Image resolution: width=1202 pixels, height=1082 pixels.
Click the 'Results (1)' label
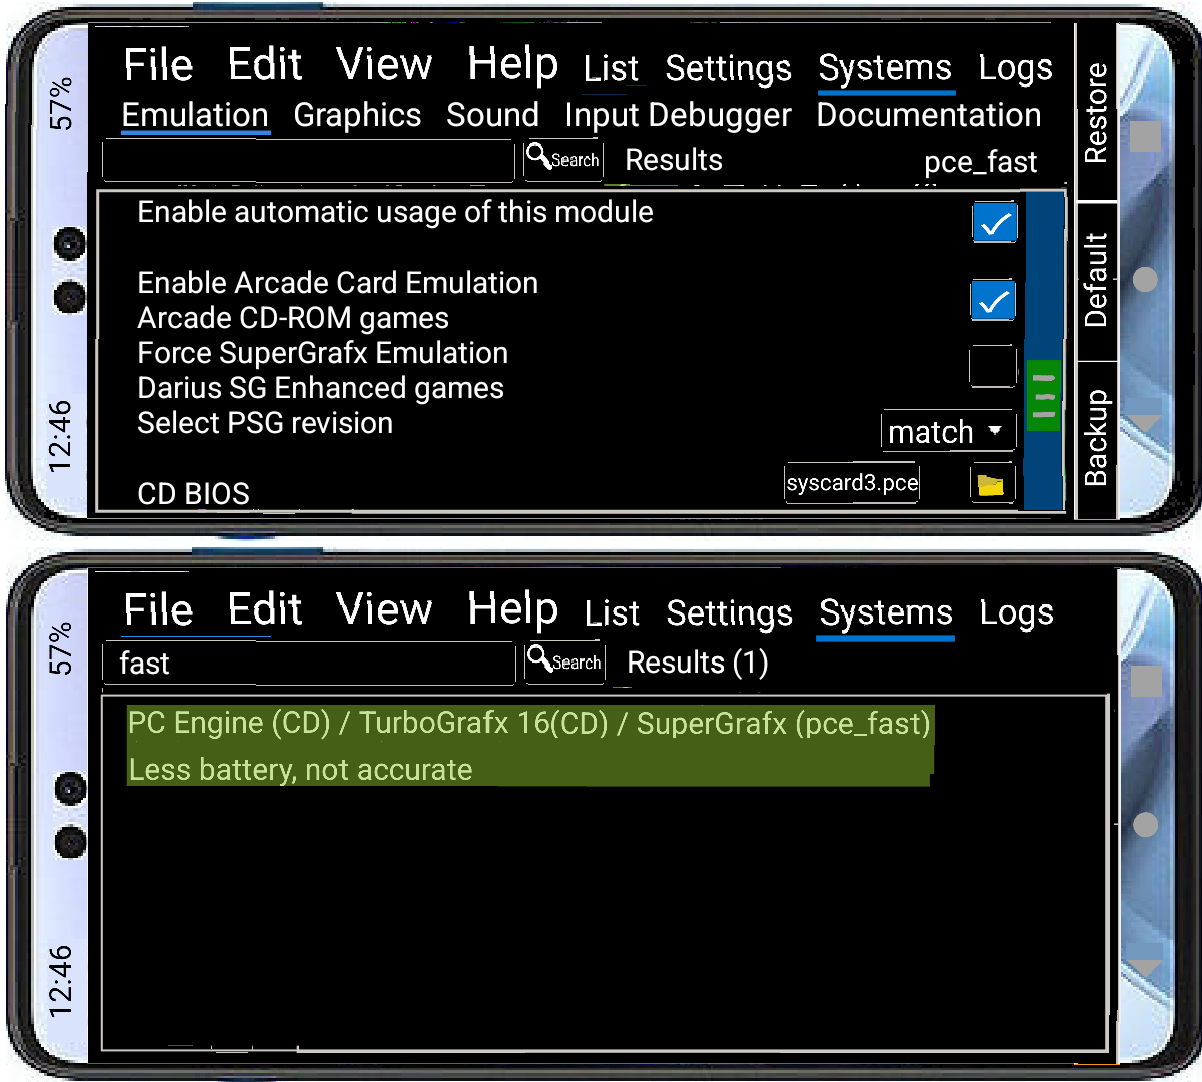coord(697,663)
